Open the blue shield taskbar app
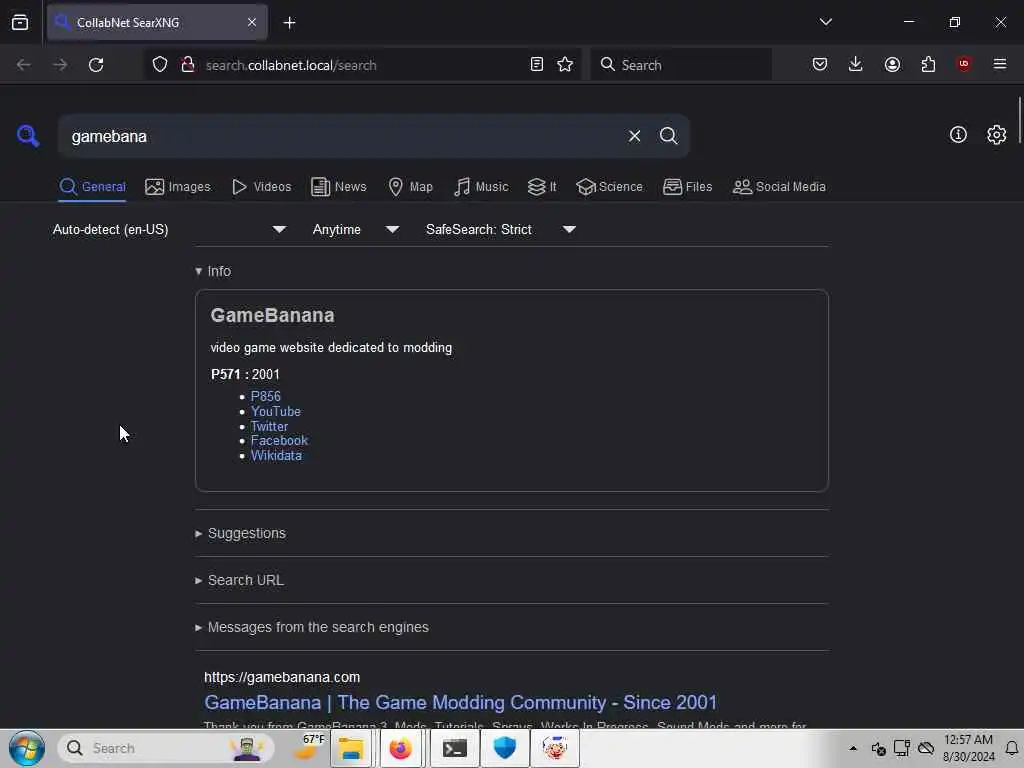This screenshot has width=1024, height=768. pyautogui.click(x=504, y=748)
